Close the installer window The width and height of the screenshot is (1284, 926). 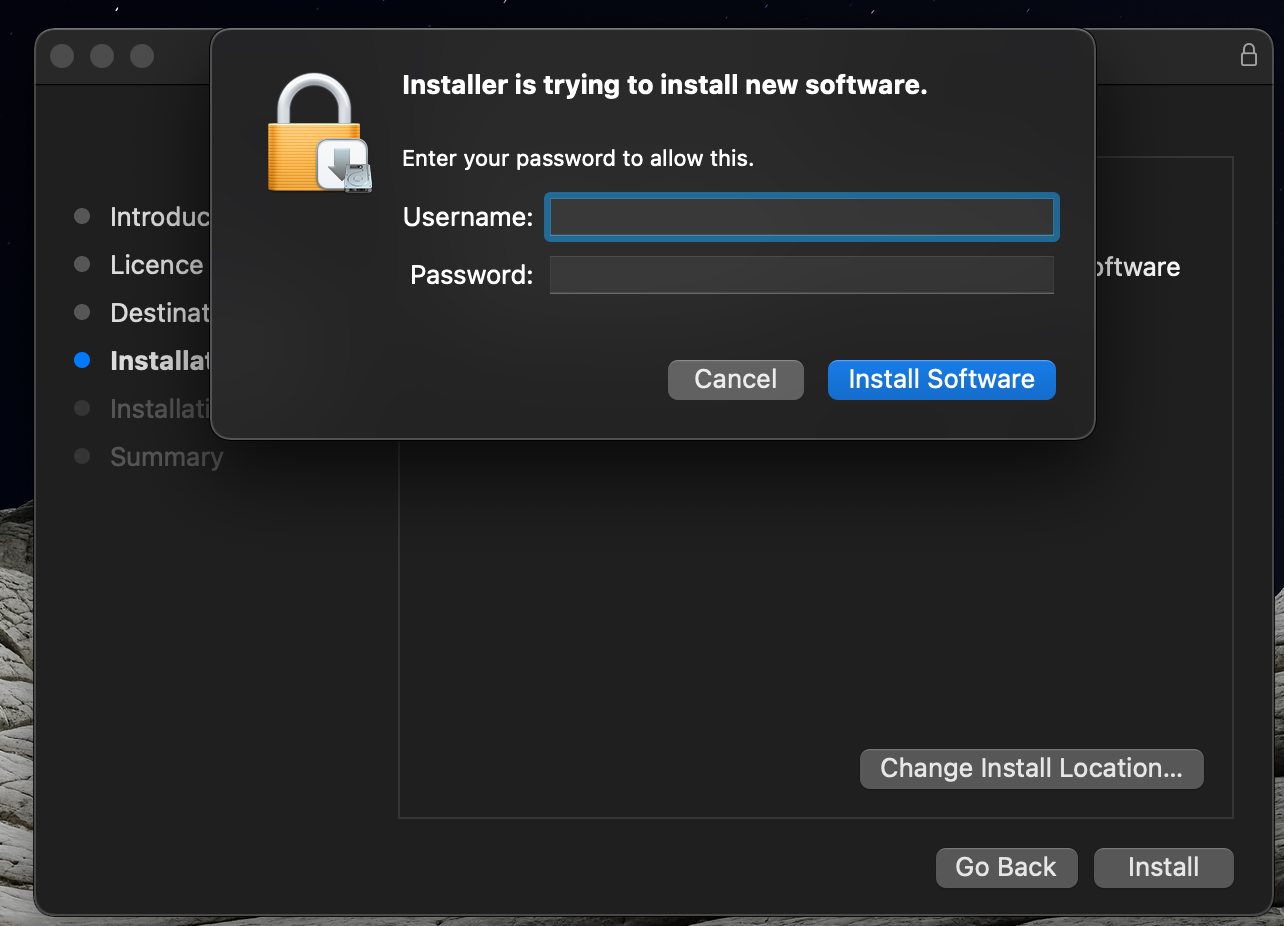(x=62, y=56)
